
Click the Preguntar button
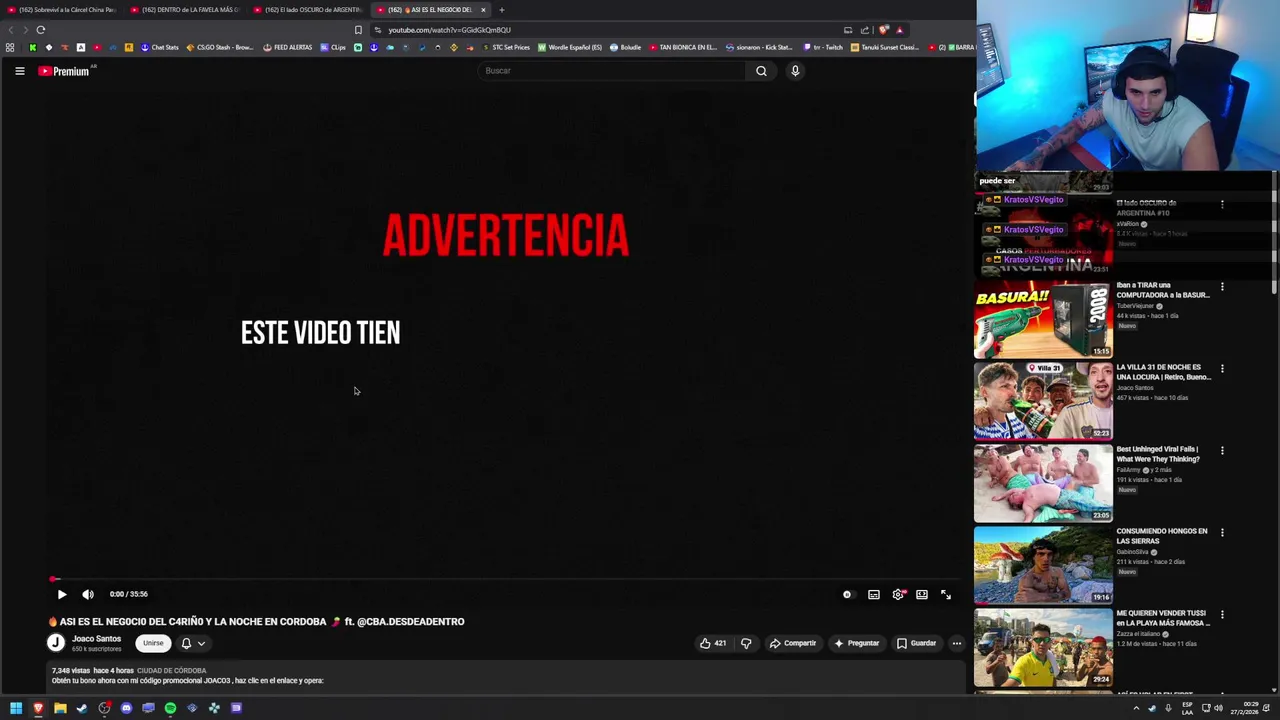tap(857, 643)
